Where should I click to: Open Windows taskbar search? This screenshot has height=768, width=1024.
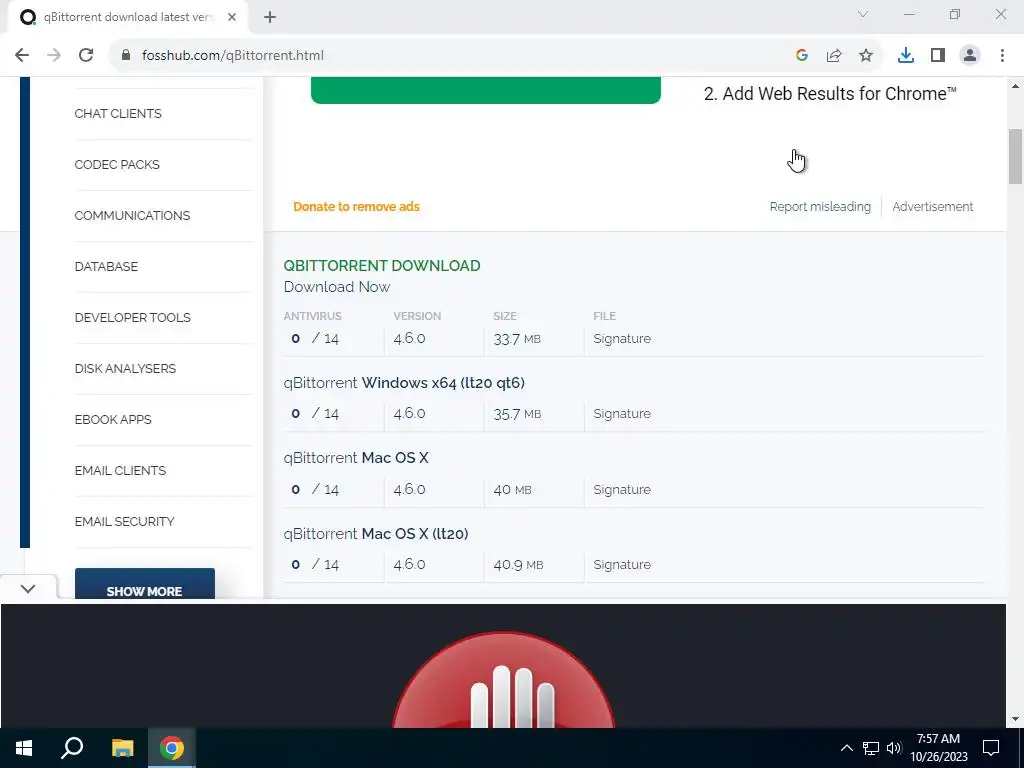[72, 748]
